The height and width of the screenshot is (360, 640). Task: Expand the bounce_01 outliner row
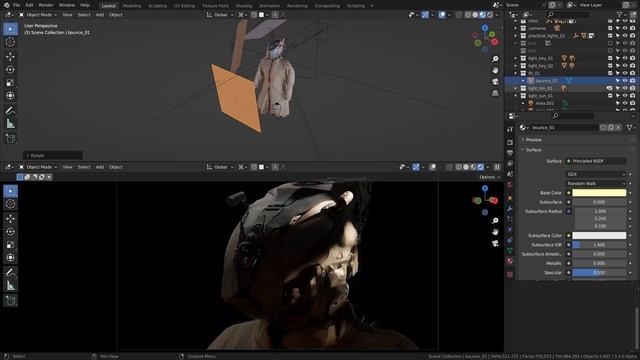[x=523, y=81]
